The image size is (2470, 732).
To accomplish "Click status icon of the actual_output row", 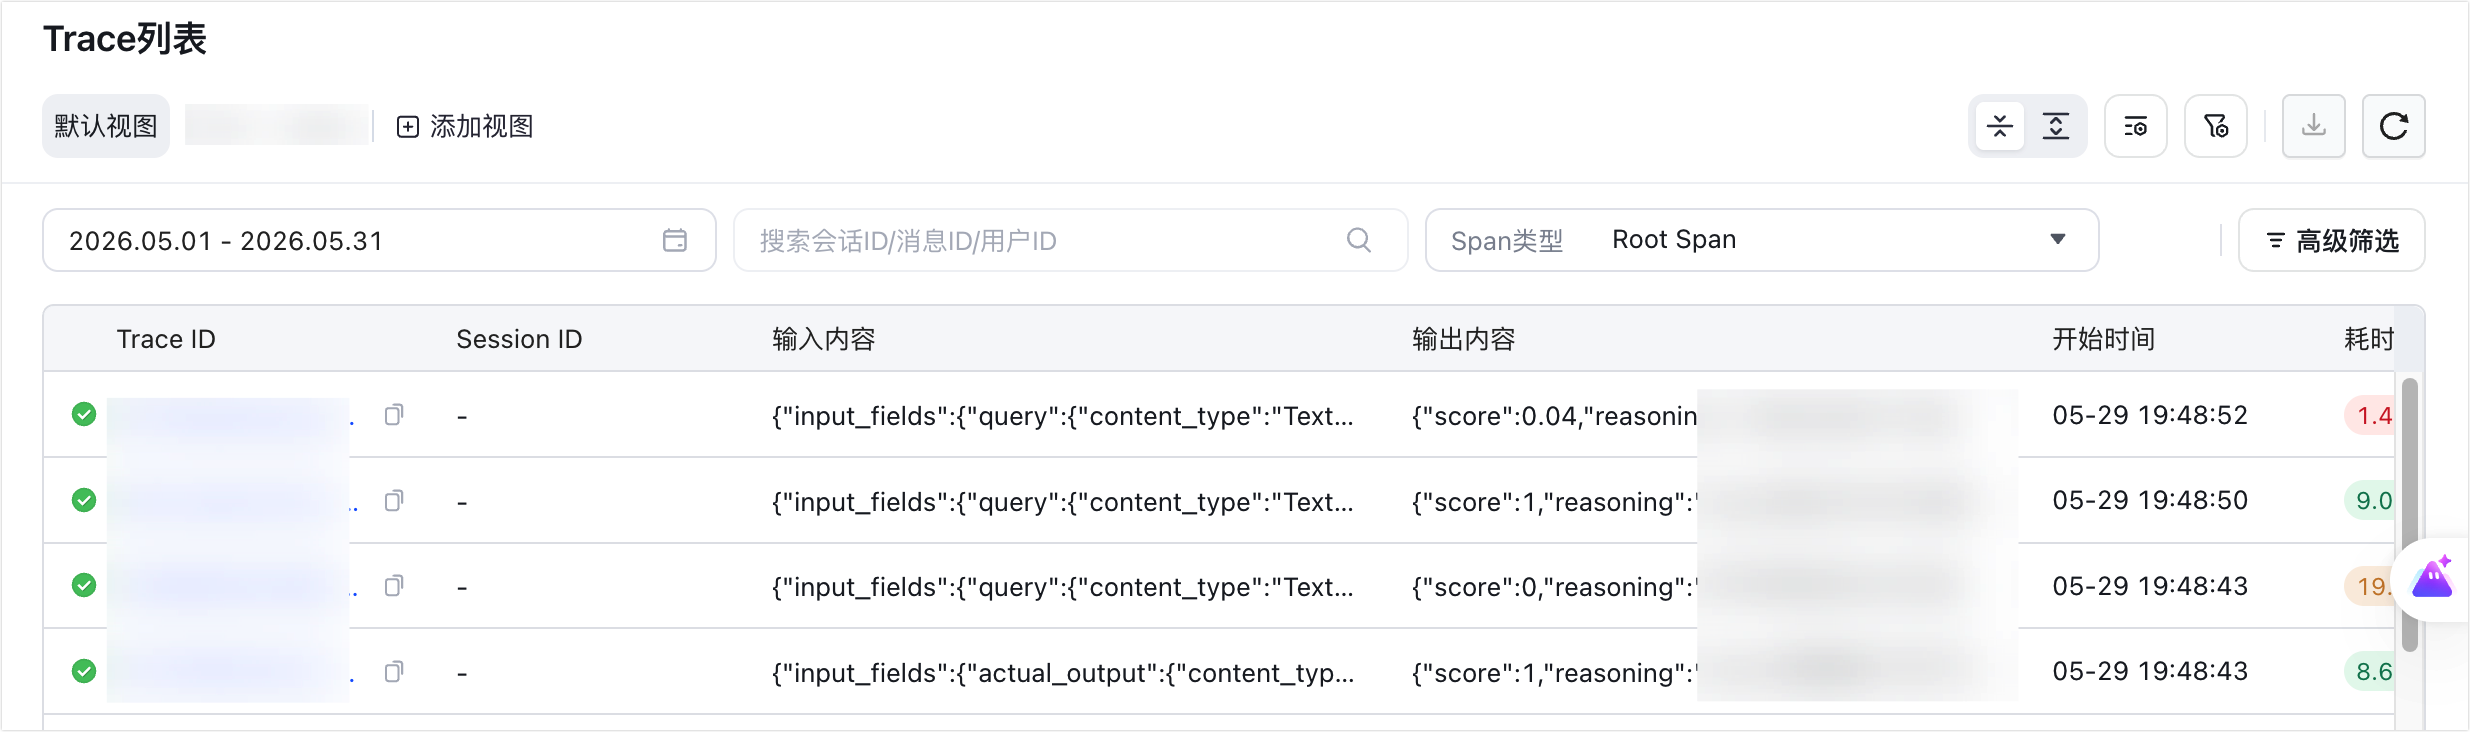I will pyautogui.click(x=84, y=671).
